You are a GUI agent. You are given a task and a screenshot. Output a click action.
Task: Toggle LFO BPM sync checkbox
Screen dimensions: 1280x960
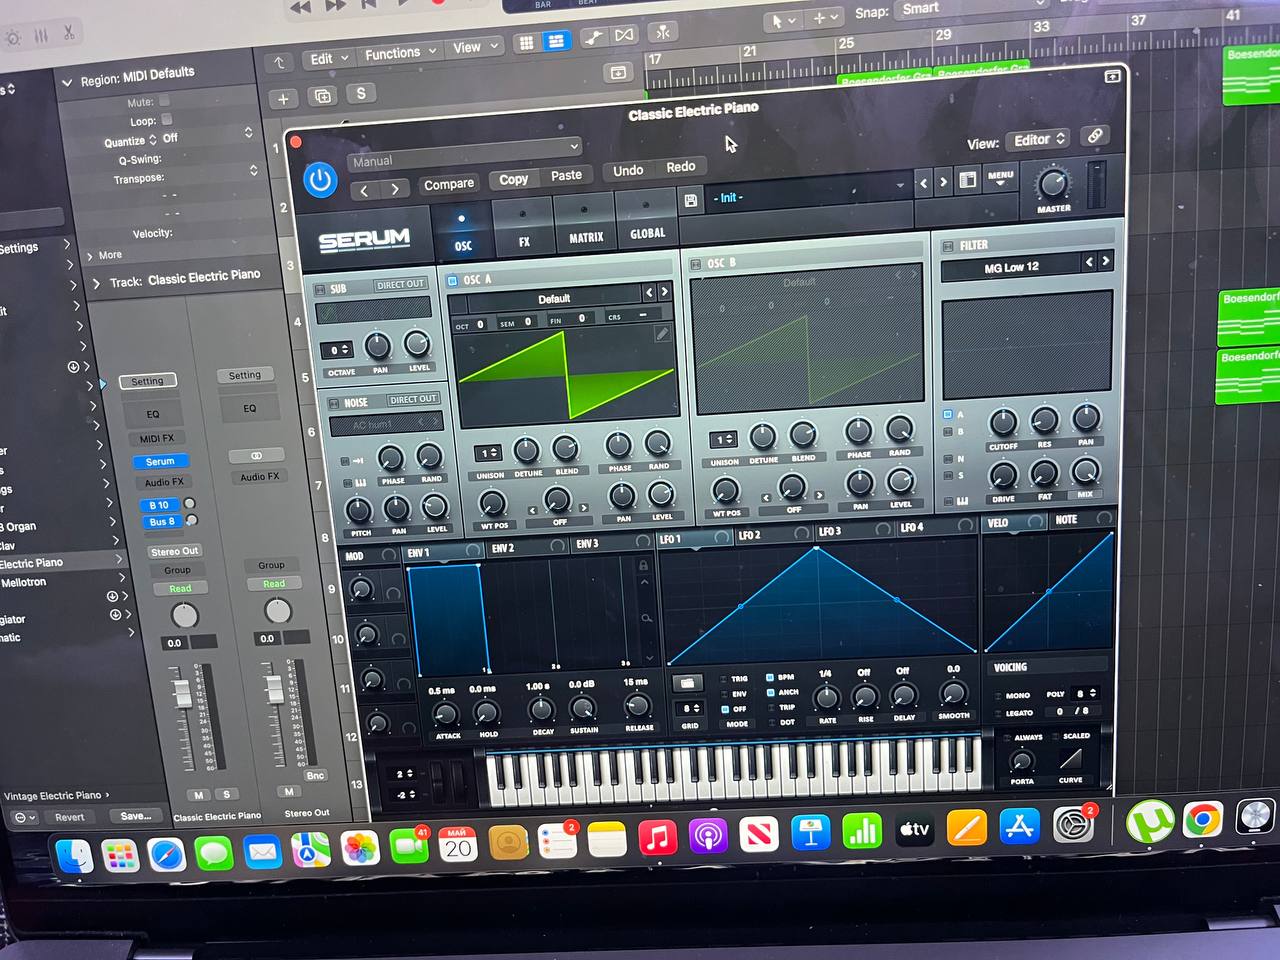click(770, 677)
